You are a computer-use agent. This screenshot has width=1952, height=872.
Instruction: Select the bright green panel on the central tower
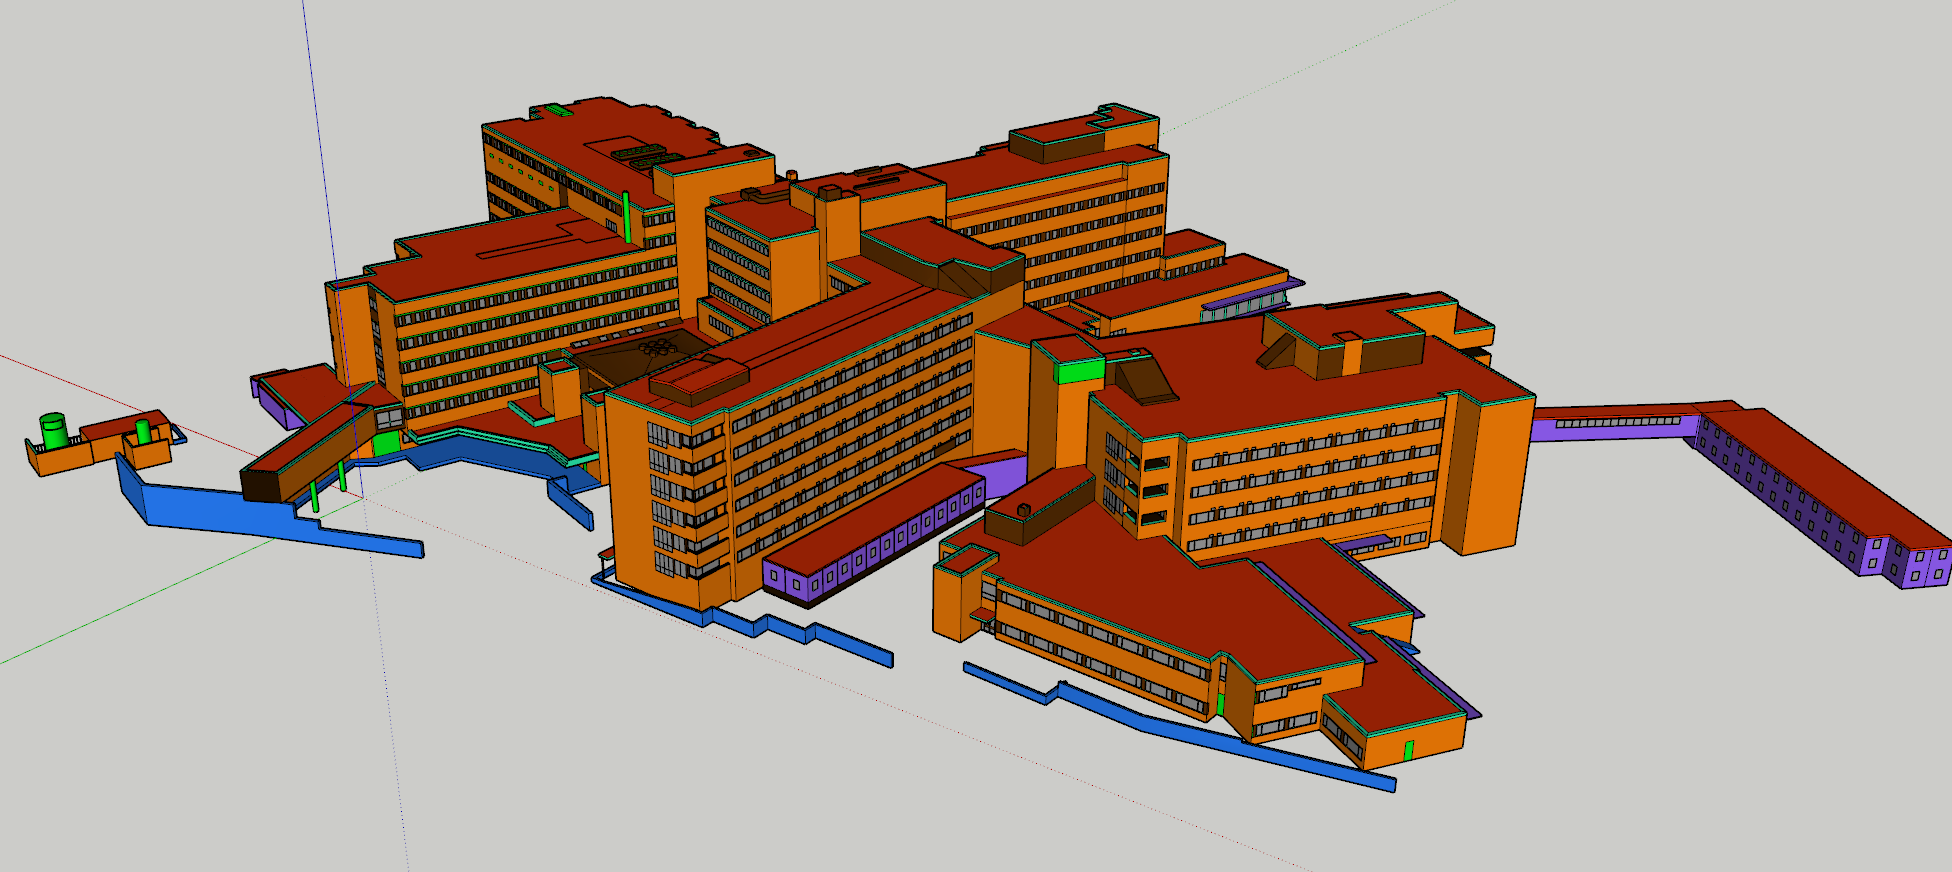[x=1079, y=372]
